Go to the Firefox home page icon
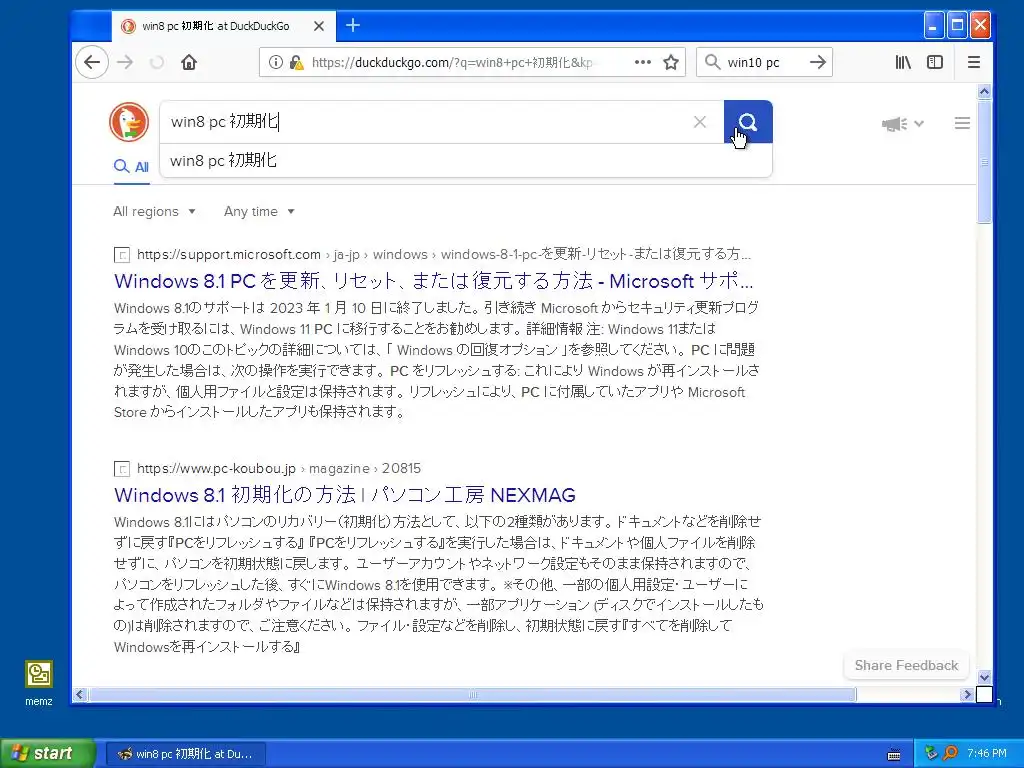This screenshot has width=1024, height=768. [189, 63]
